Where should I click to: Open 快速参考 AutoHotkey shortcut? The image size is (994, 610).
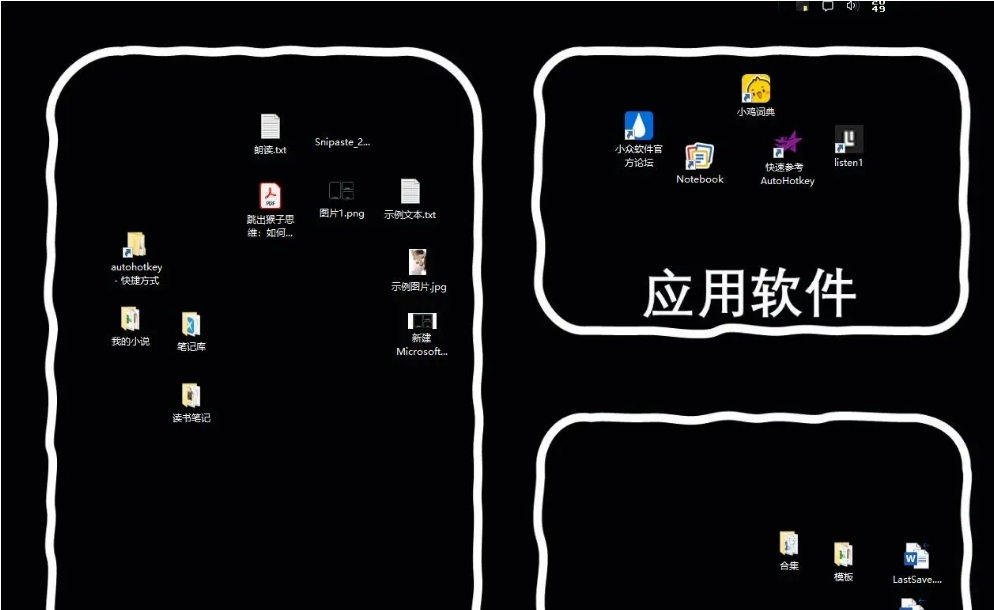pyautogui.click(x=786, y=144)
